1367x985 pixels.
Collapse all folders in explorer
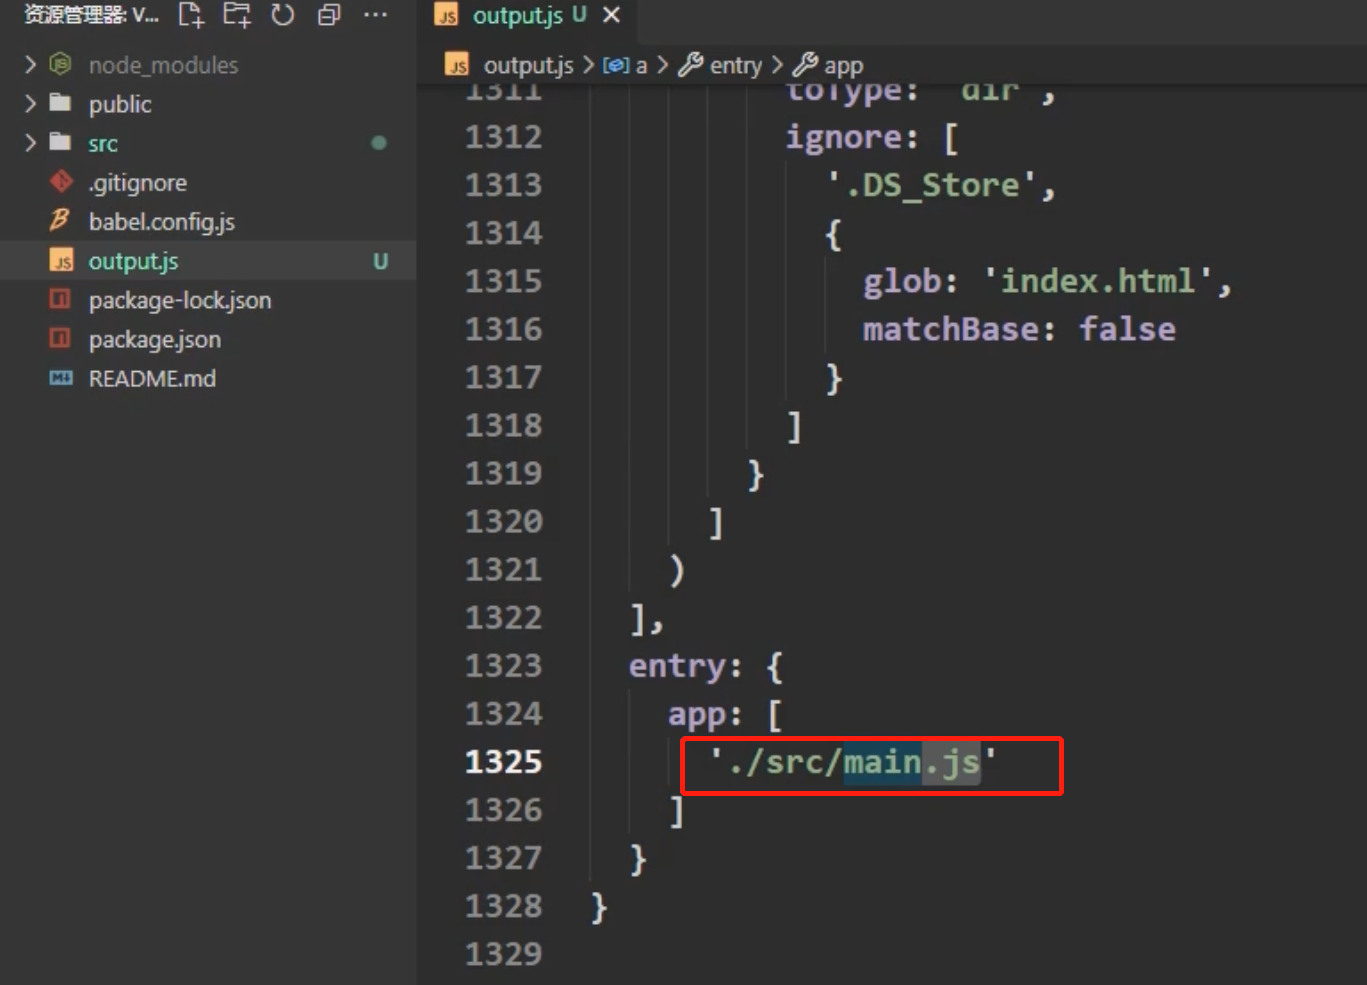click(329, 15)
